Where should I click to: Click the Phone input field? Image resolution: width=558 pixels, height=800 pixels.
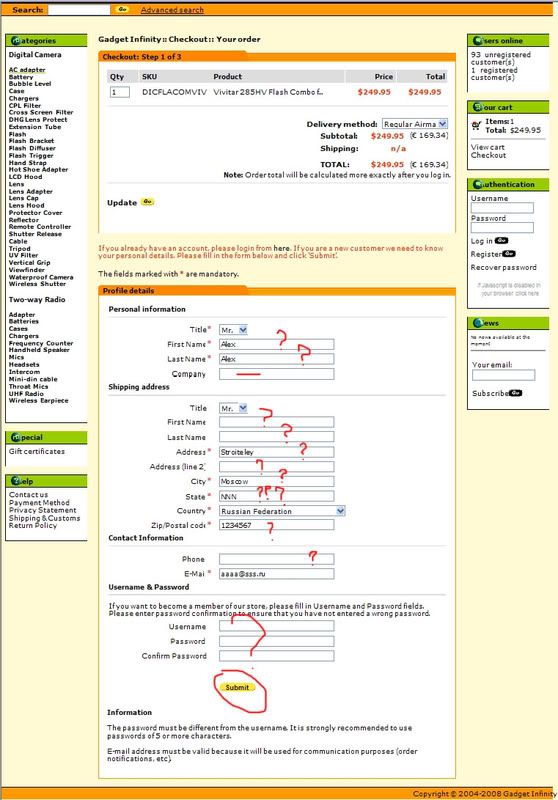click(x=276, y=559)
